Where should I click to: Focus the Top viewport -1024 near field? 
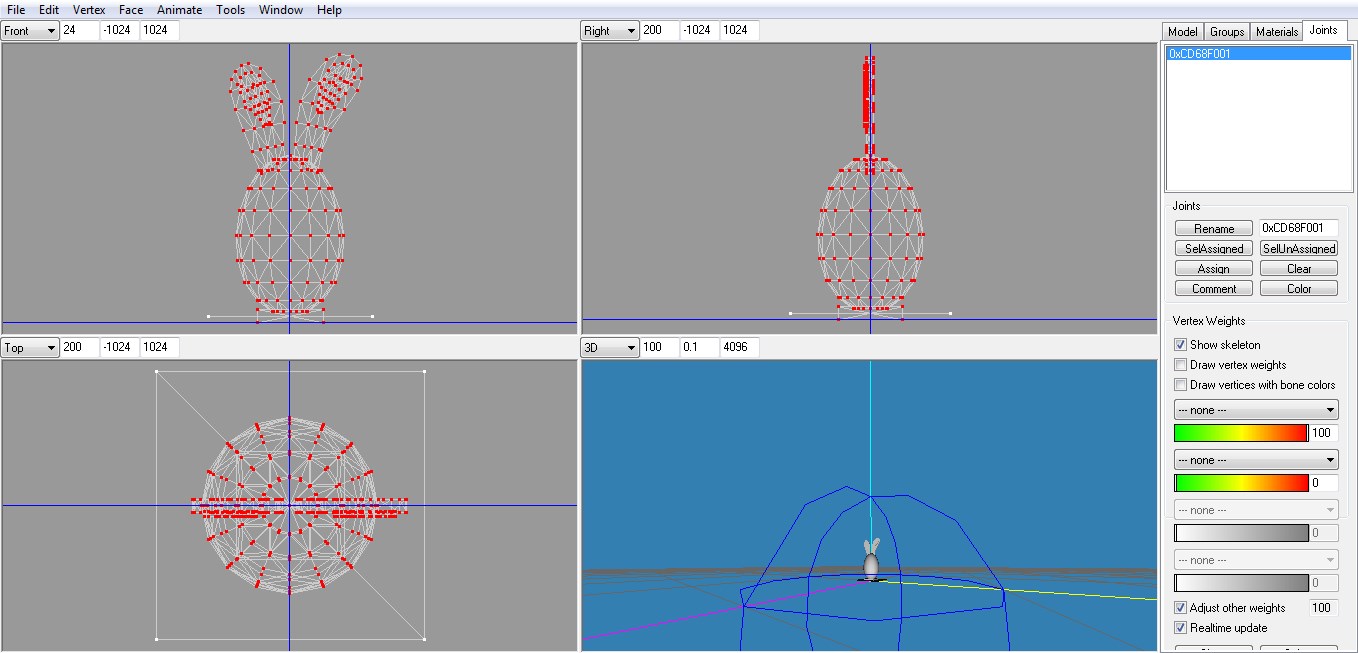point(120,348)
